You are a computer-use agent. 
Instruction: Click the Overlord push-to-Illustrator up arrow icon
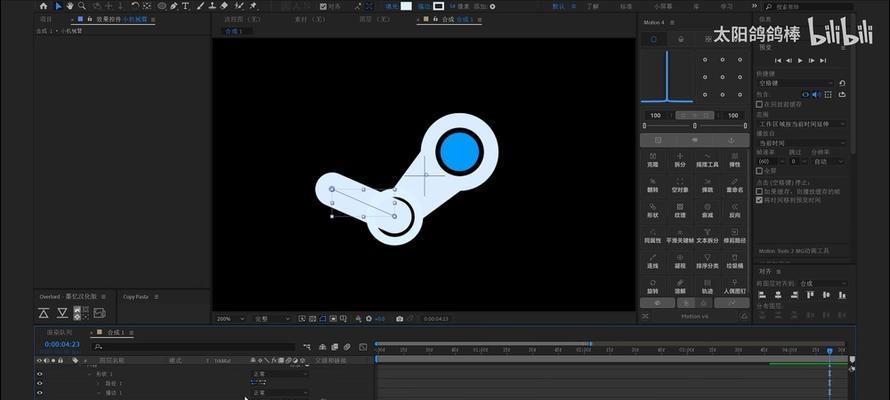click(x=44, y=313)
